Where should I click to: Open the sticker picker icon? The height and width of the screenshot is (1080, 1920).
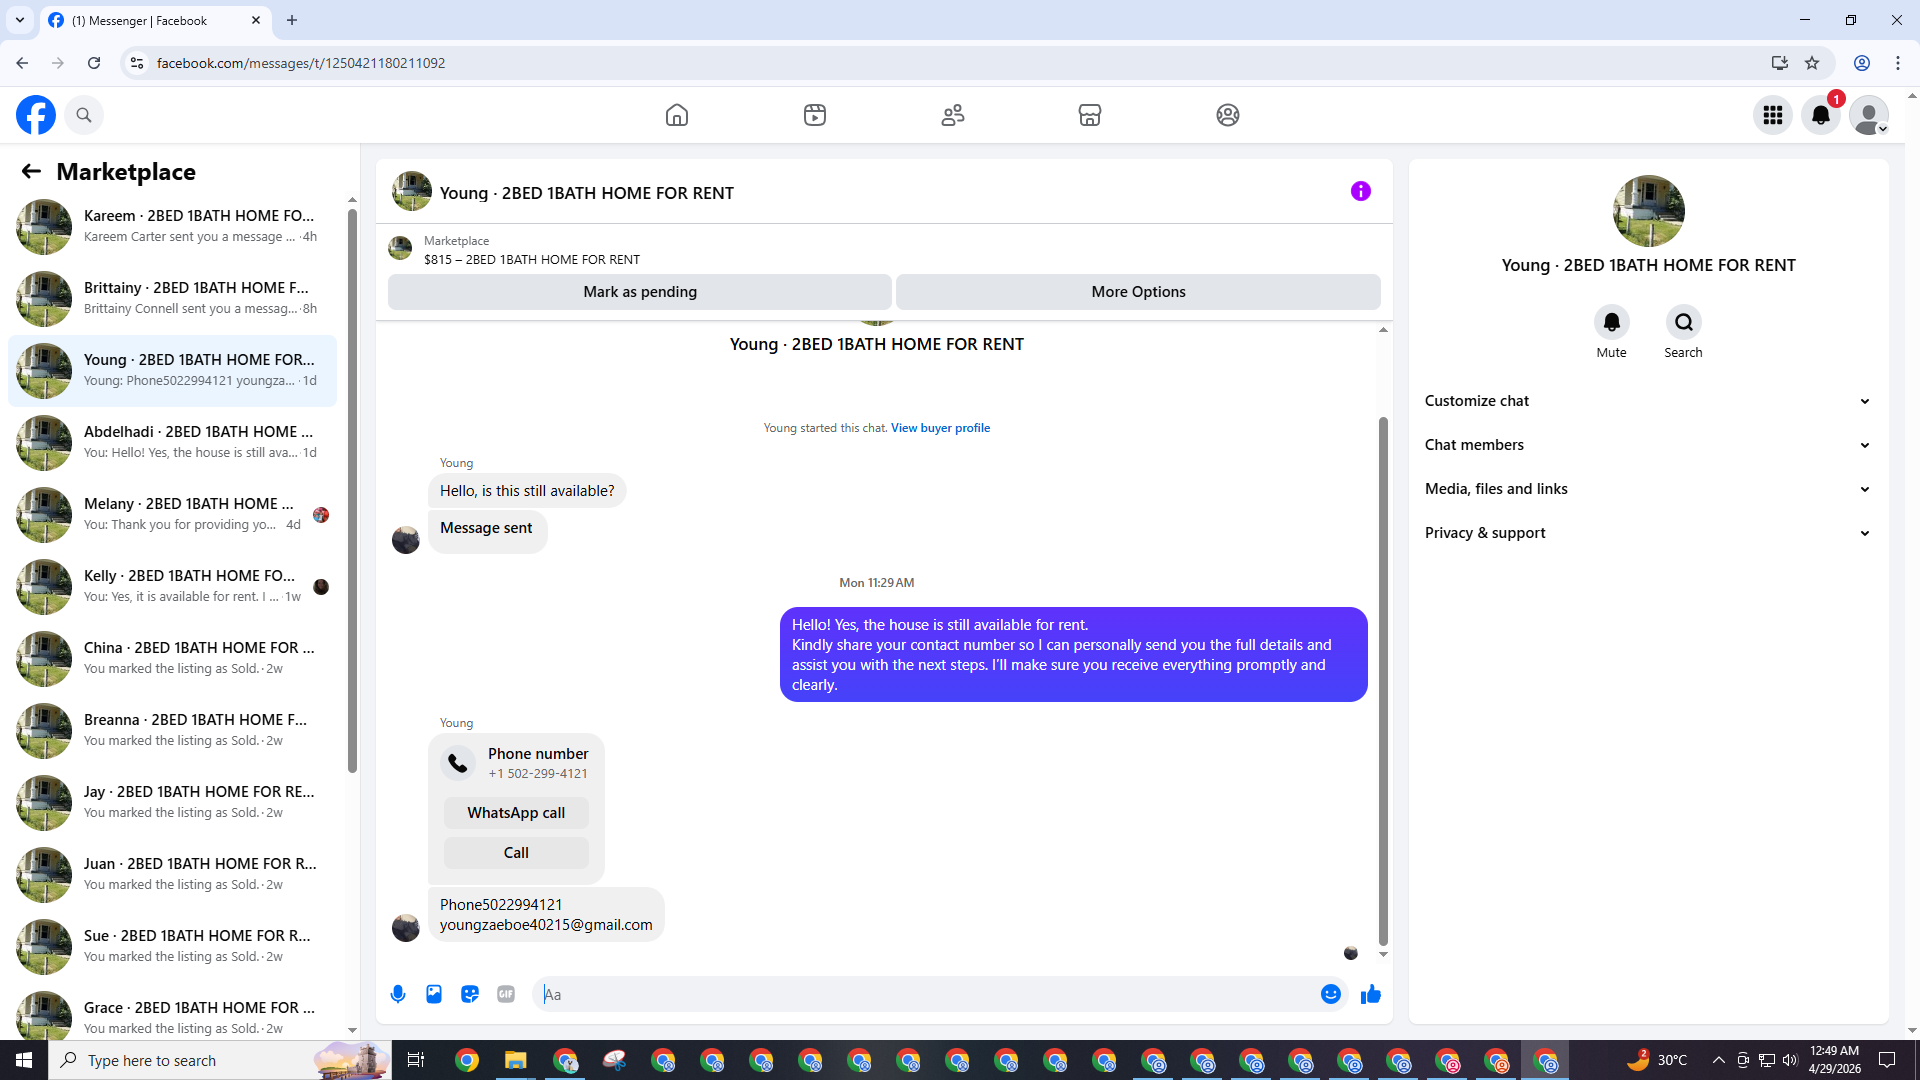tap(470, 994)
